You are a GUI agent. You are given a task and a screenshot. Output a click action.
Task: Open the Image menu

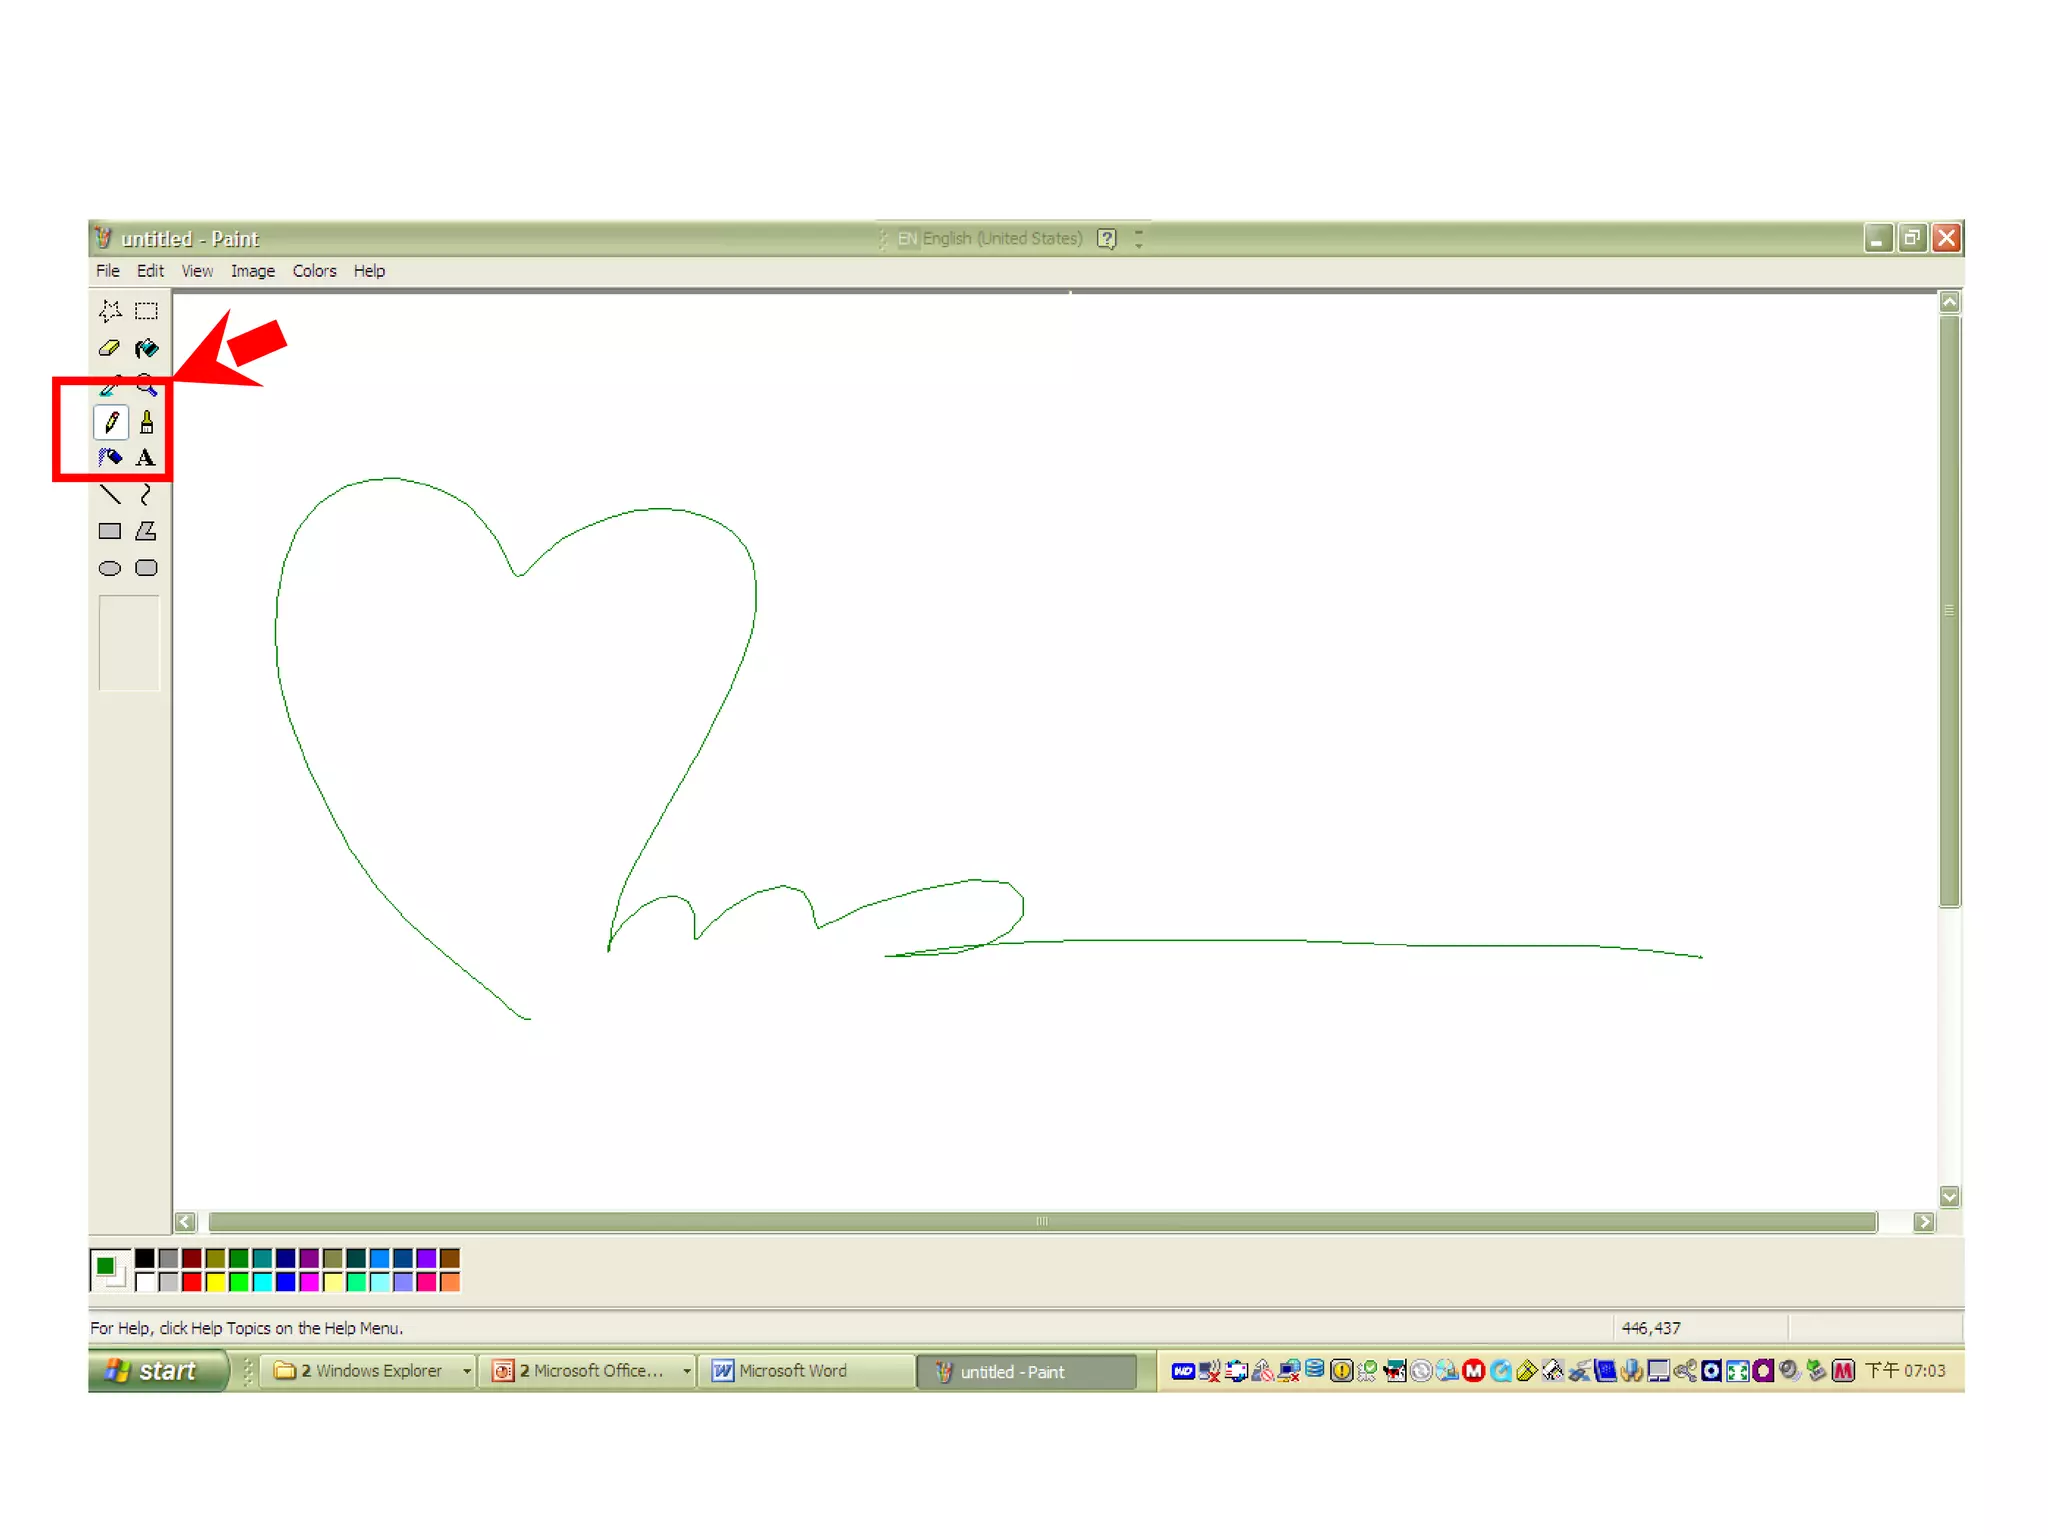click(x=252, y=271)
